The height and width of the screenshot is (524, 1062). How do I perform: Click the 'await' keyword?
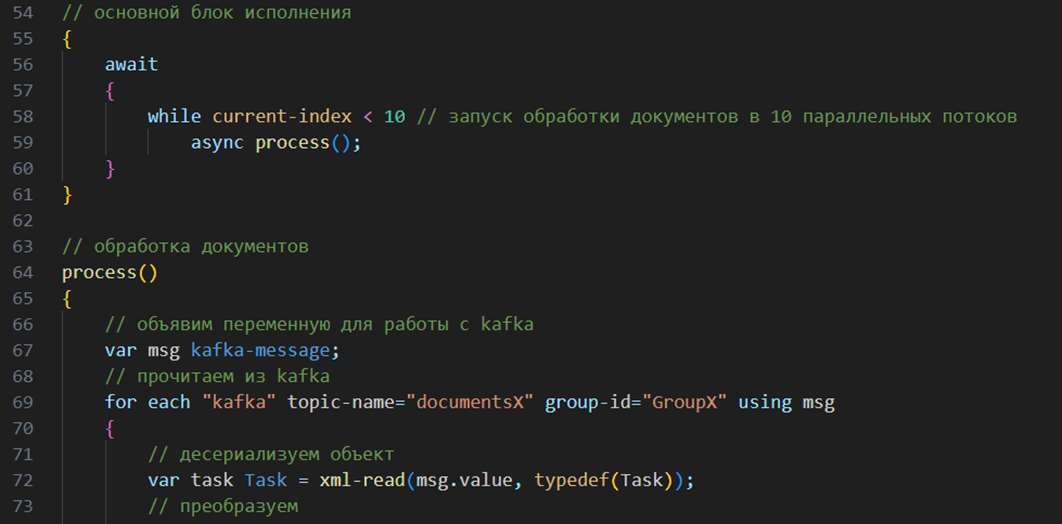[x=131, y=64]
